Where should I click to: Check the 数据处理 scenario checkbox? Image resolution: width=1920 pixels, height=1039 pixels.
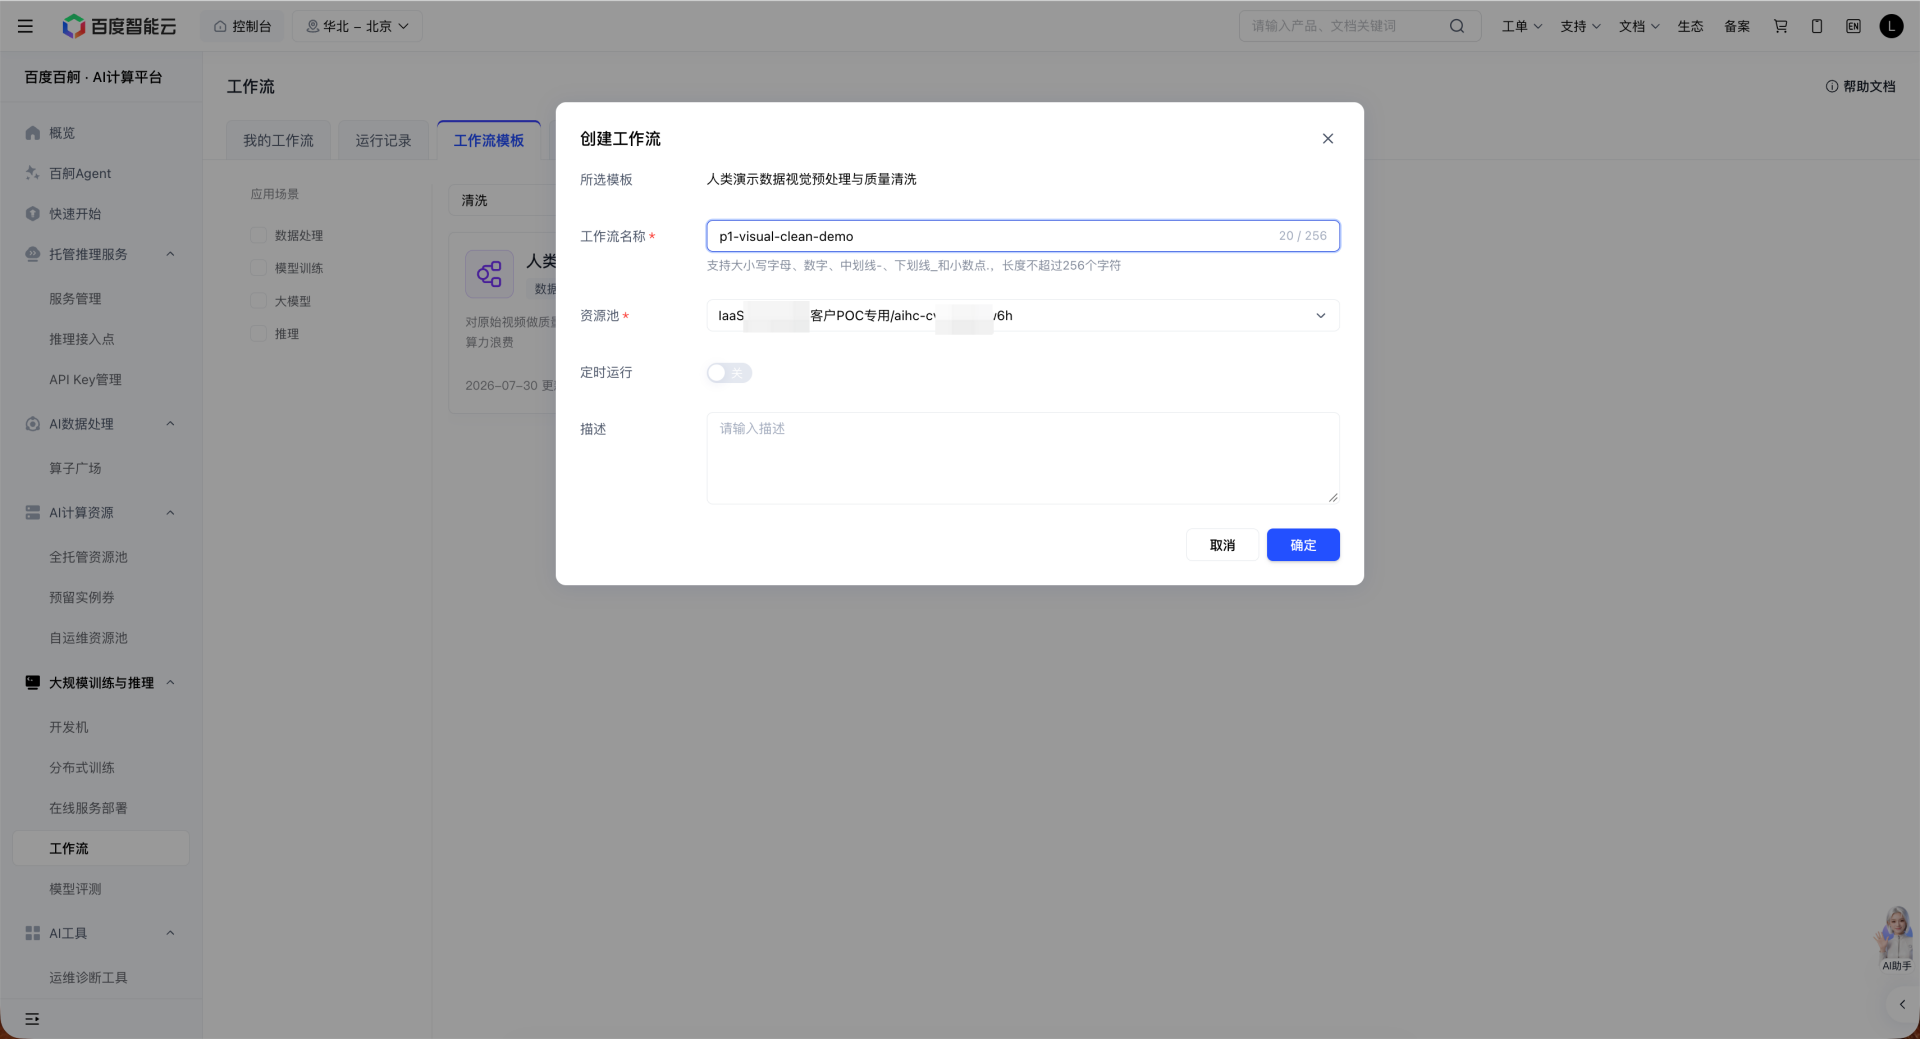point(259,235)
